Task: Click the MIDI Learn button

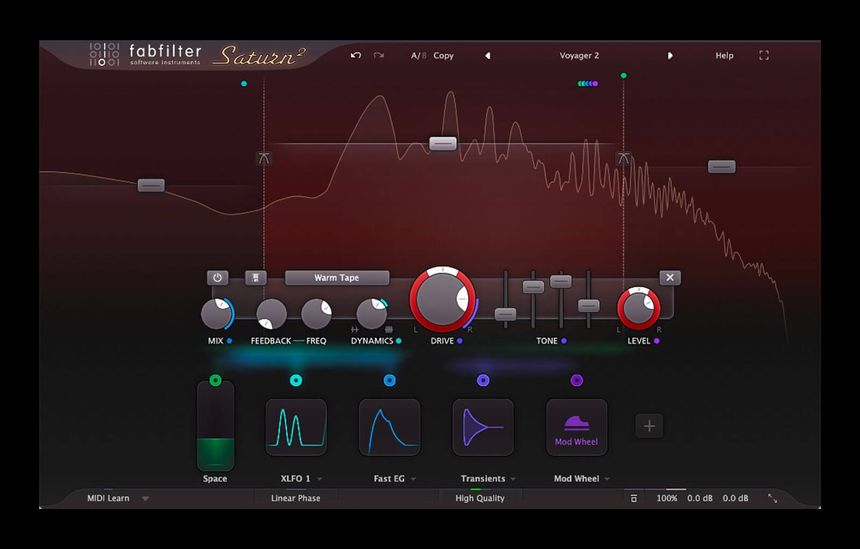Action: tap(109, 498)
